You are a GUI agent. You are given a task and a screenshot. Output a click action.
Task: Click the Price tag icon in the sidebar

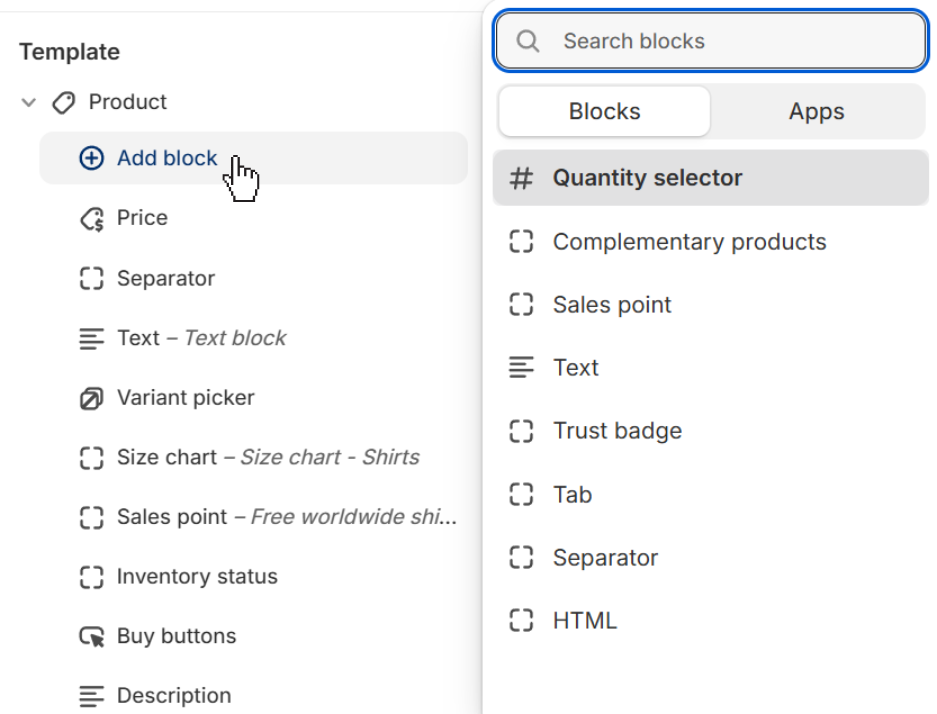point(92,218)
